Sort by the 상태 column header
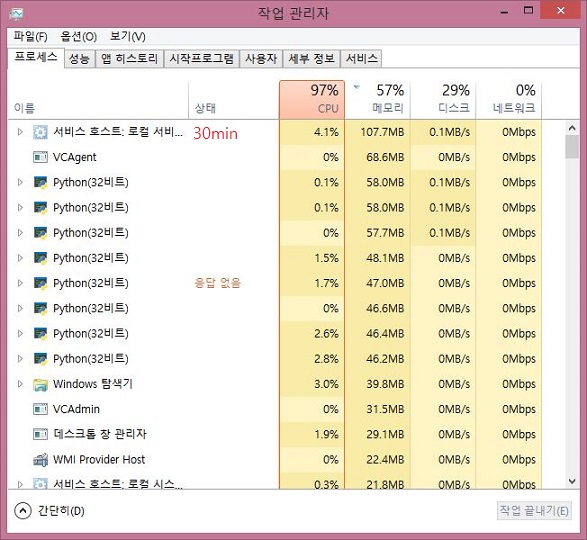The height and width of the screenshot is (540, 587). [234, 100]
